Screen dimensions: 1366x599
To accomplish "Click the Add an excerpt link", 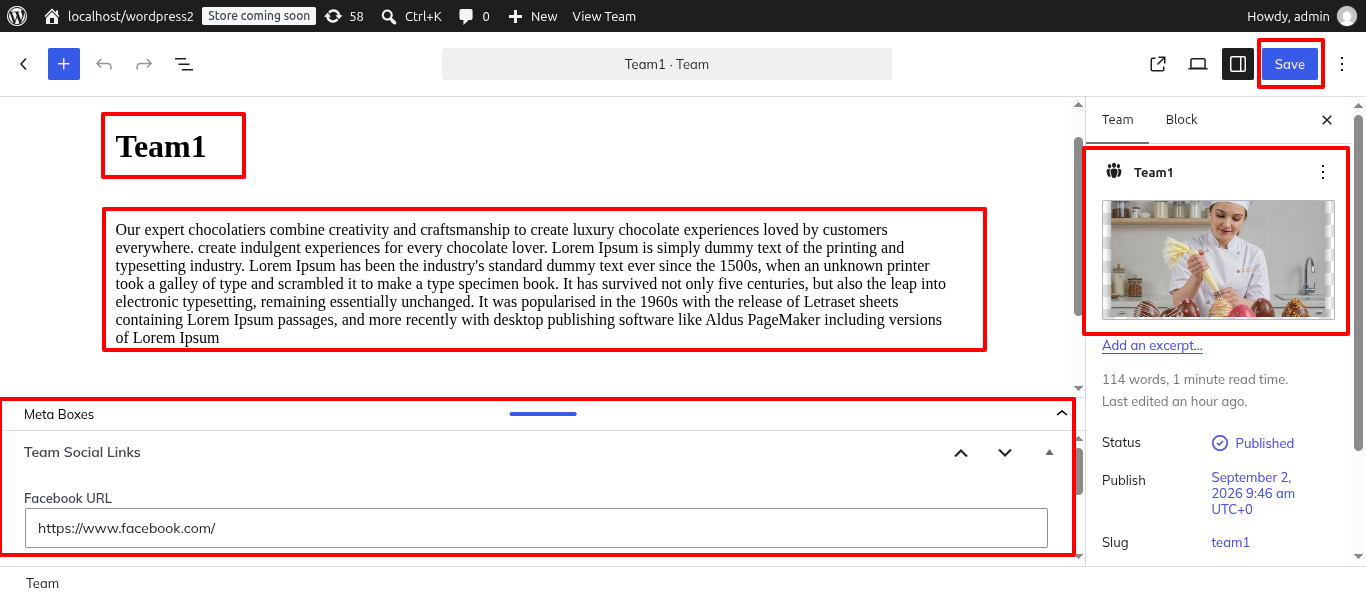I will [1152, 346].
